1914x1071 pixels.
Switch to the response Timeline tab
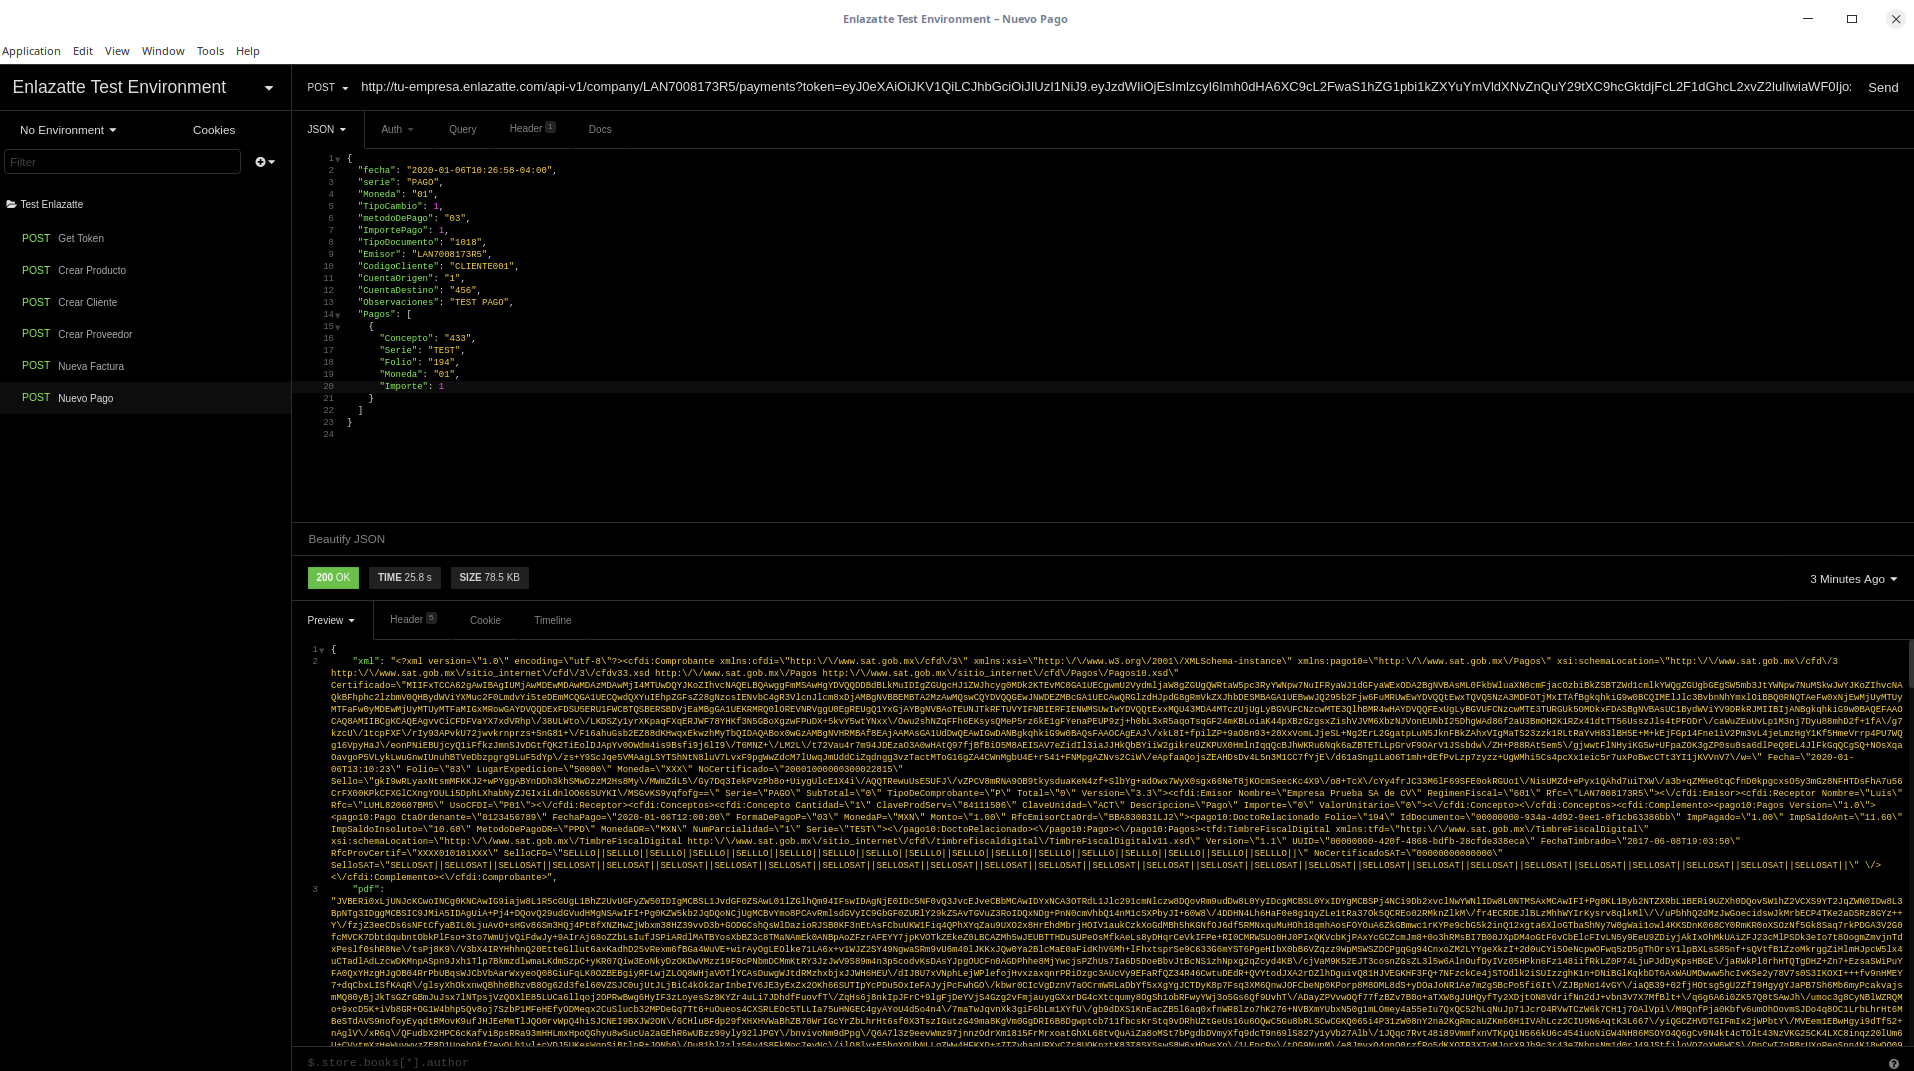[x=552, y=620]
